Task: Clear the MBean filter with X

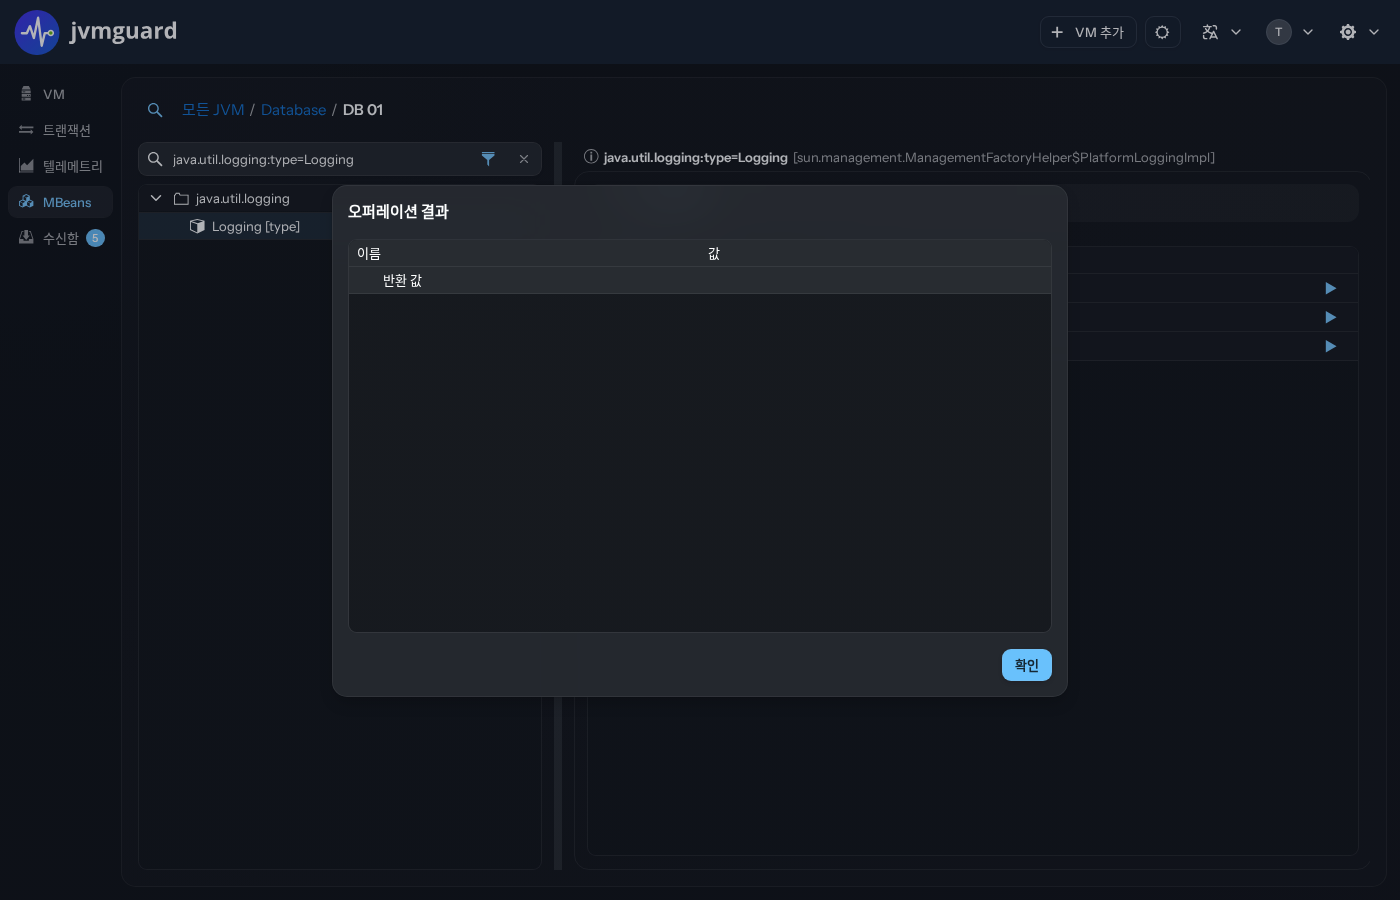Action: (524, 159)
